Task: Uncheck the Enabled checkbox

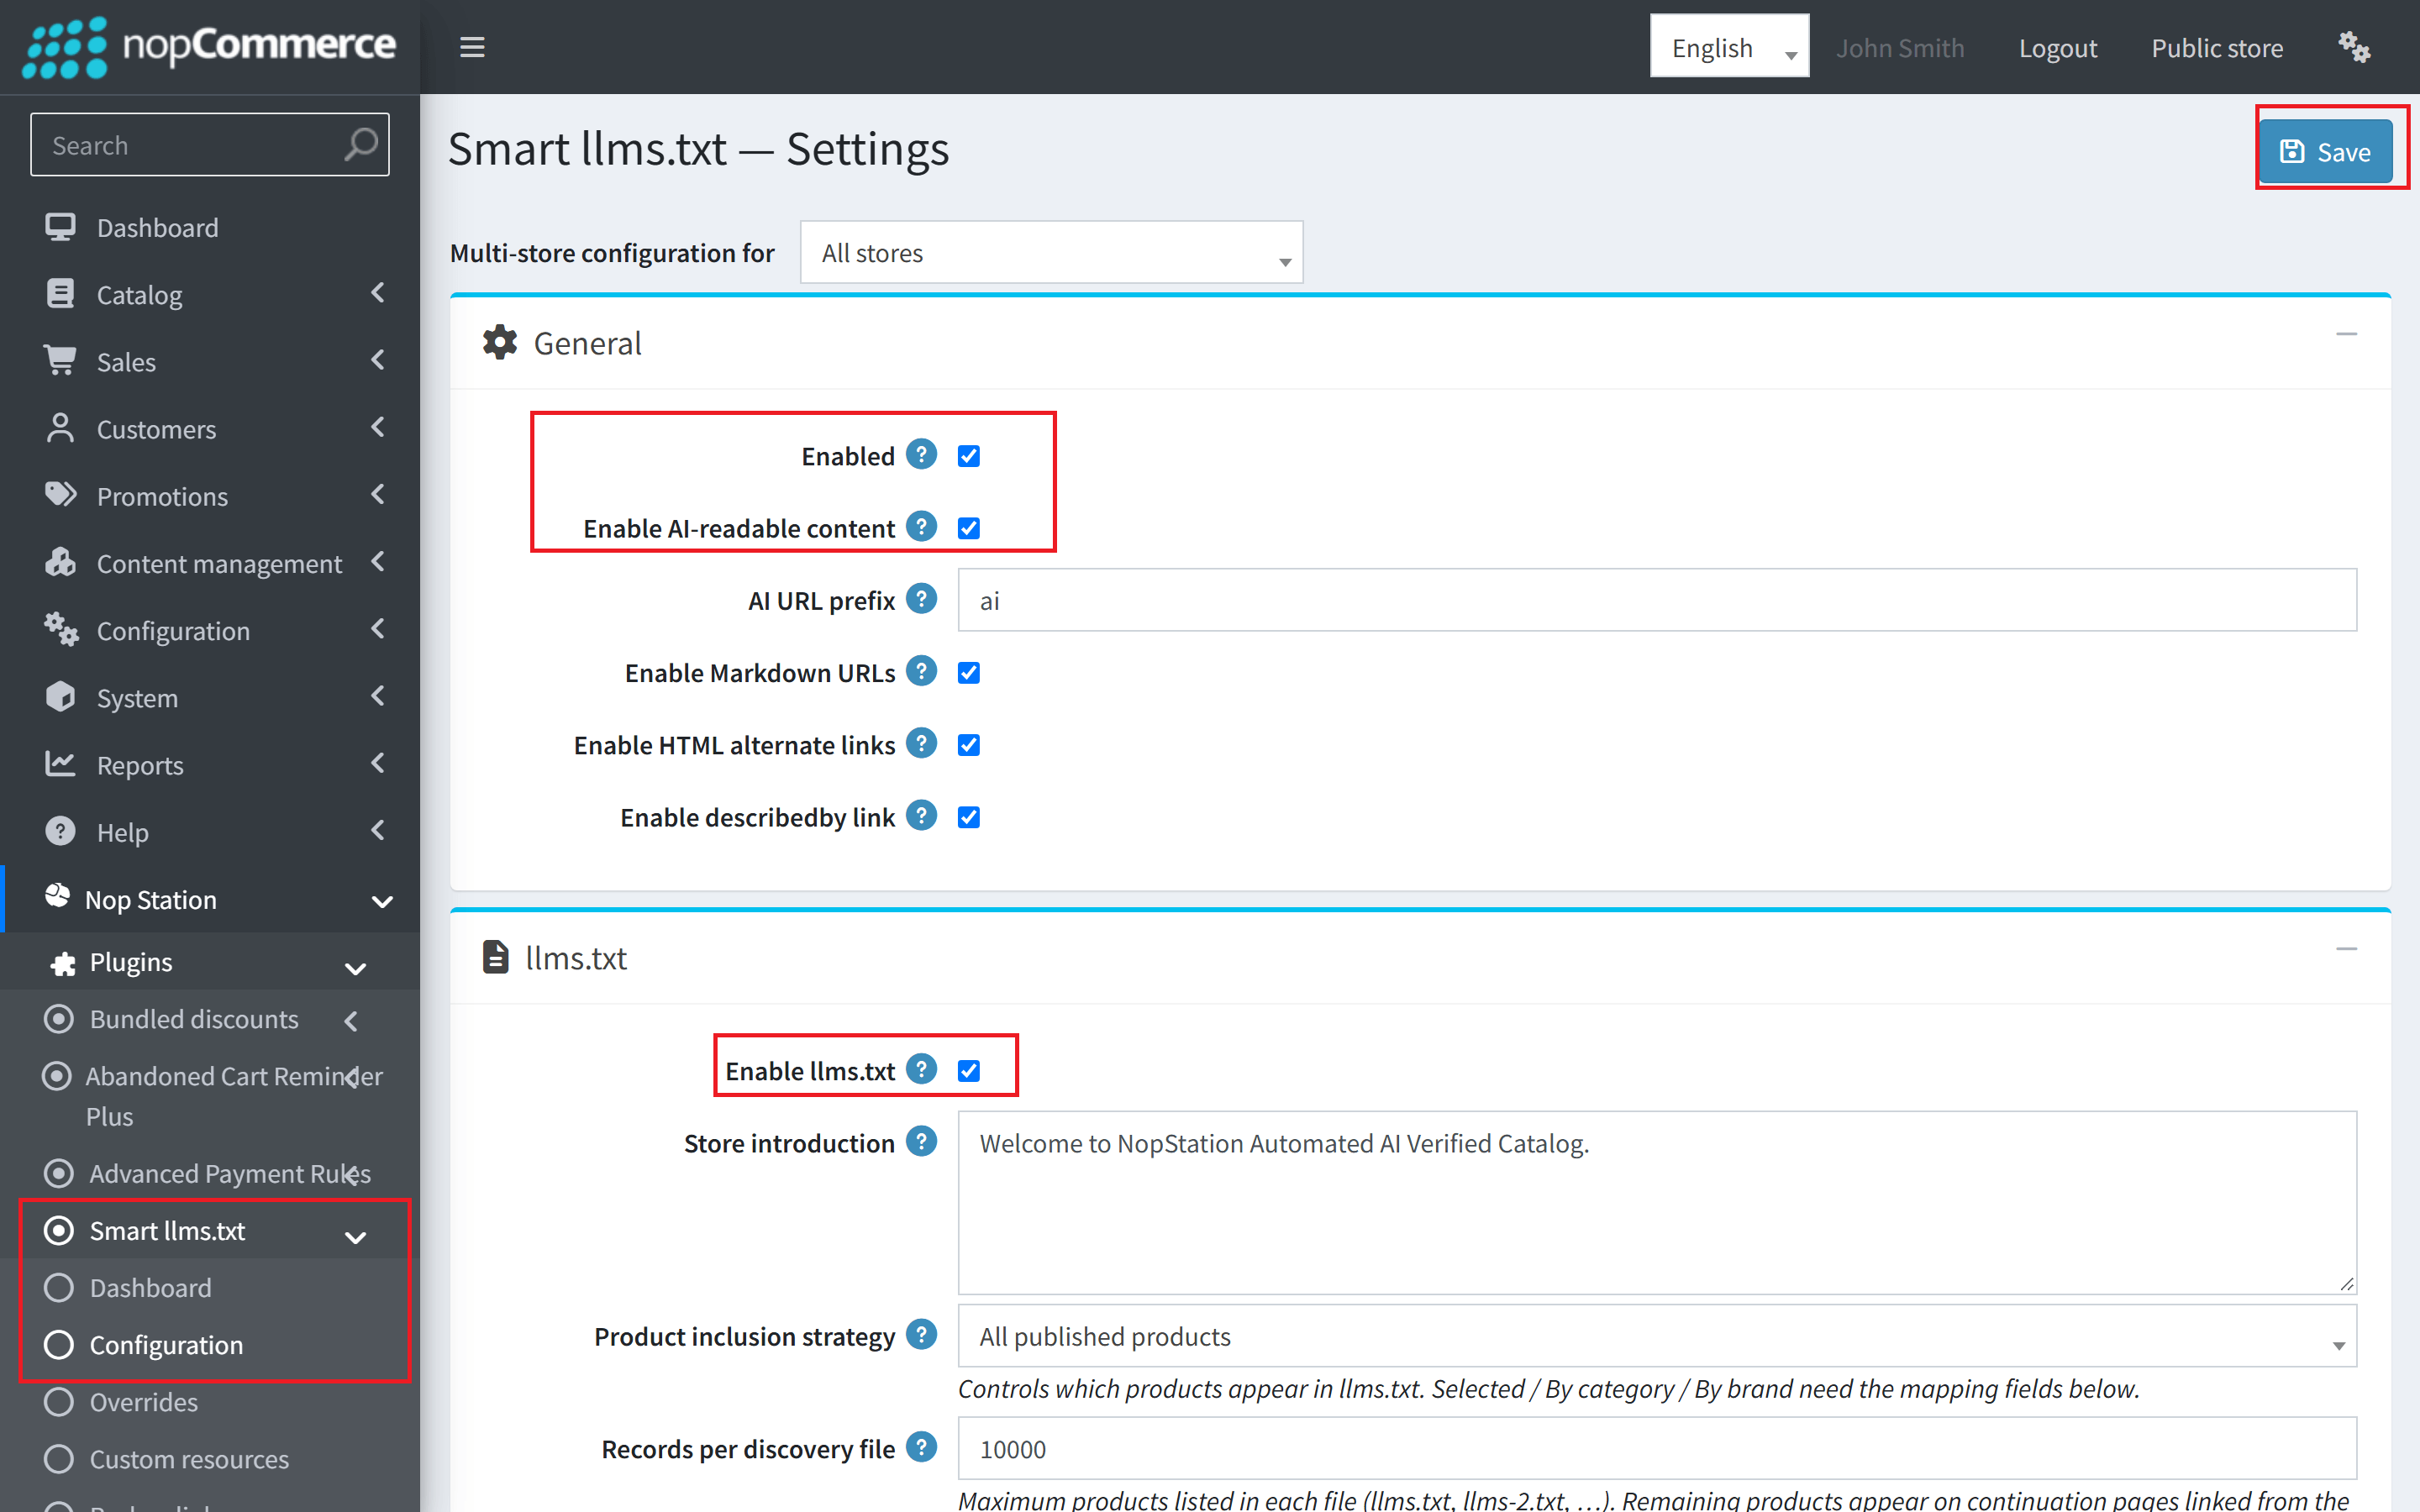Action: coord(968,456)
